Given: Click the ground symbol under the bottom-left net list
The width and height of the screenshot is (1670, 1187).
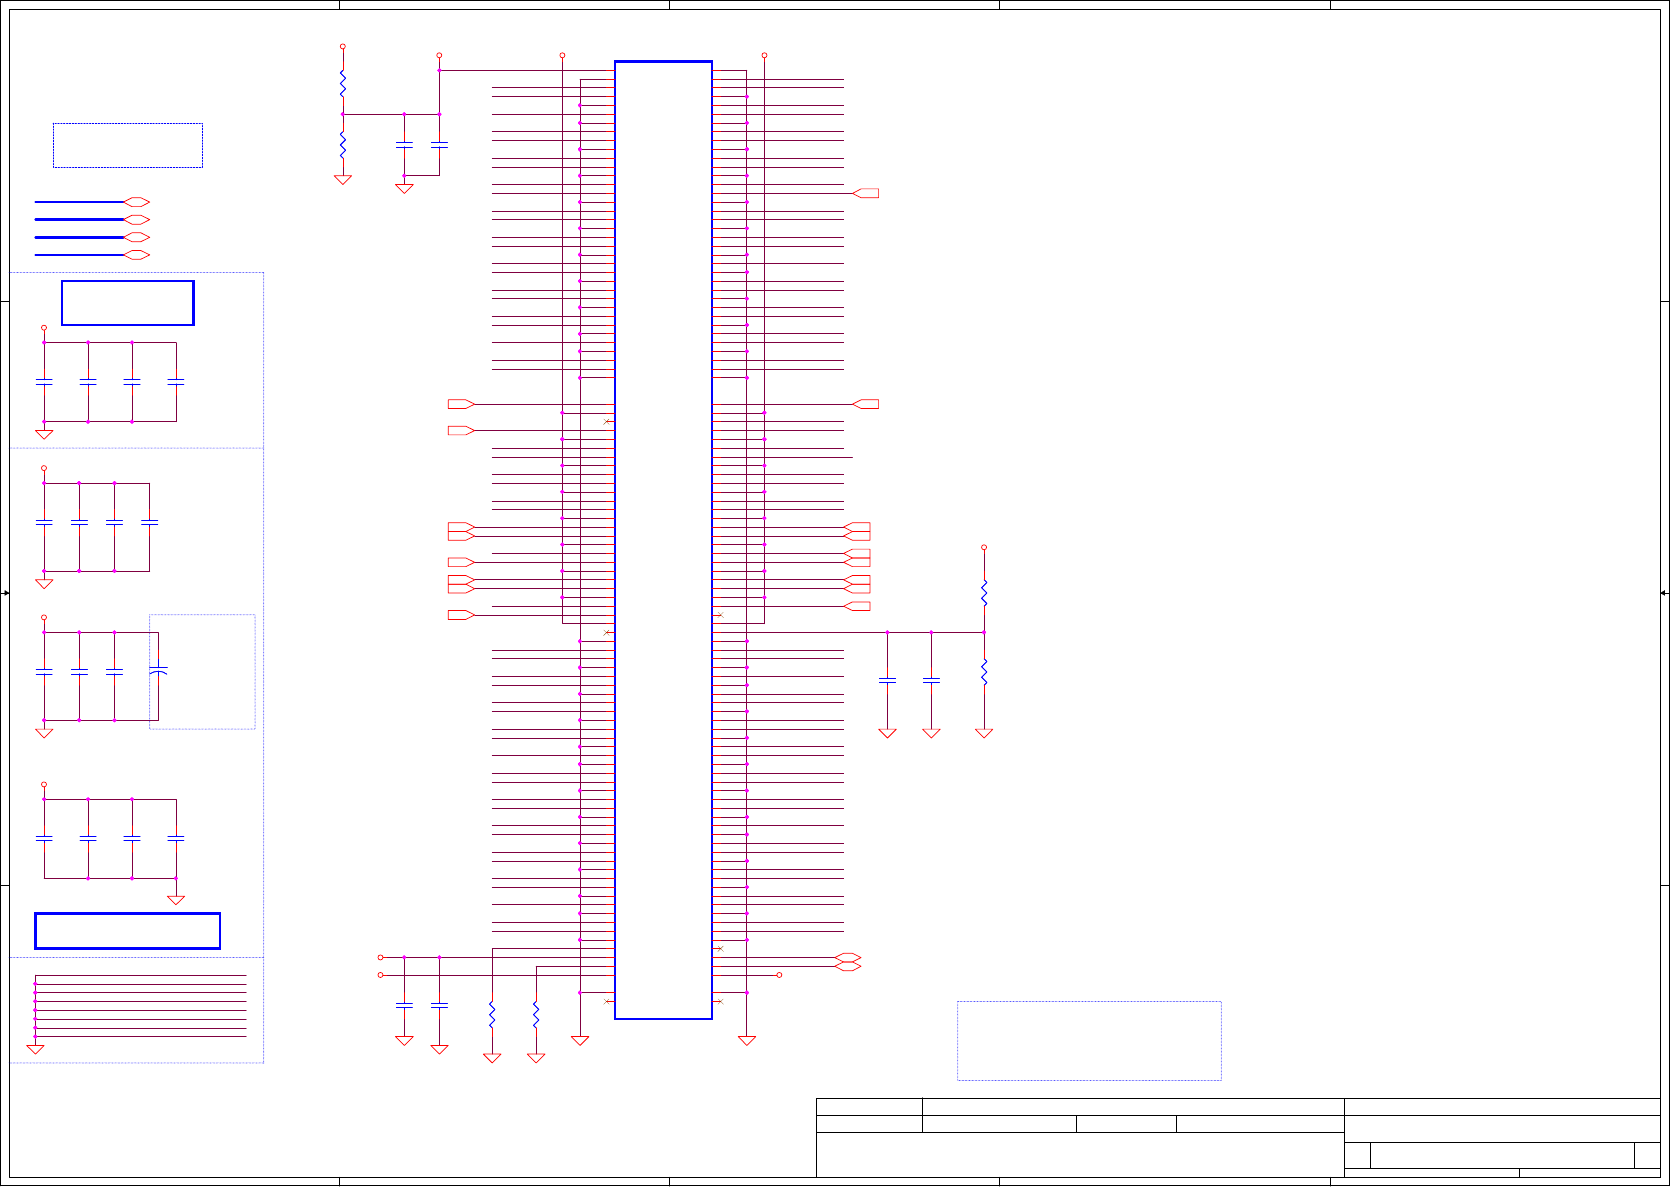Looking at the screenshot, I should click(35, 1050).
